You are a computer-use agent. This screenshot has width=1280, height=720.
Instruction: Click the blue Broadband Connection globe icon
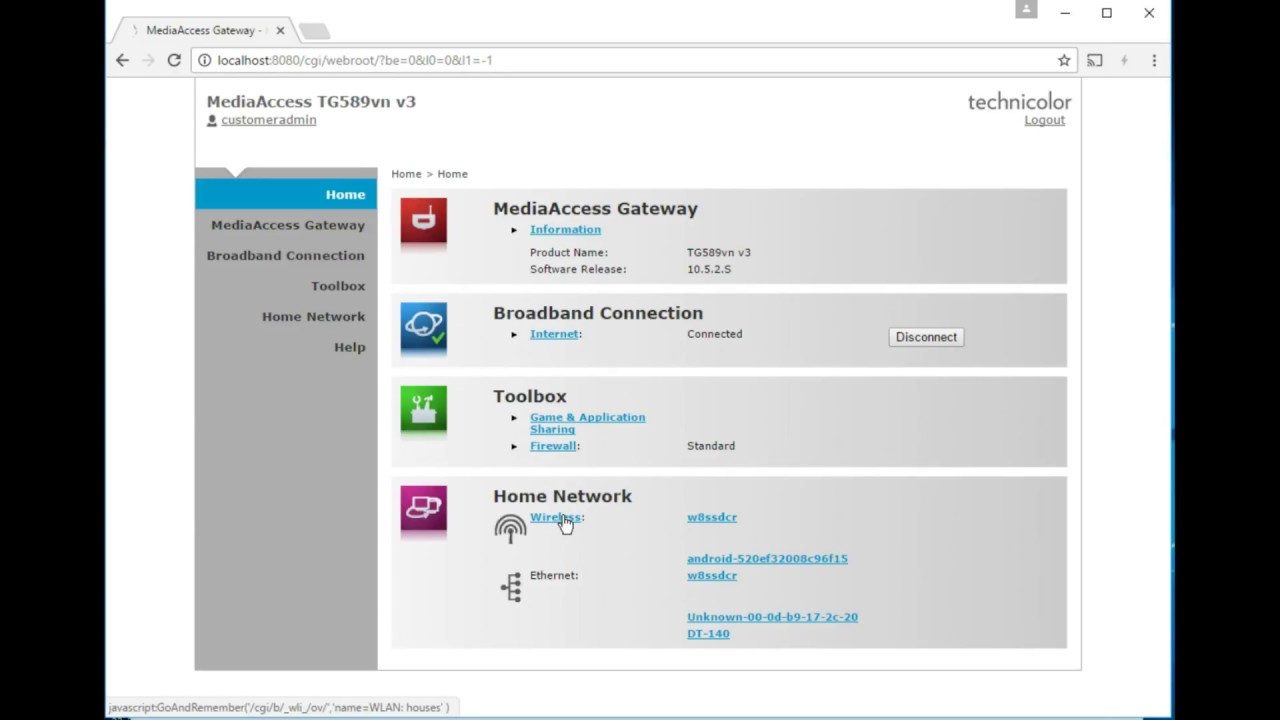pyautogui.click(x=424, y=326)
